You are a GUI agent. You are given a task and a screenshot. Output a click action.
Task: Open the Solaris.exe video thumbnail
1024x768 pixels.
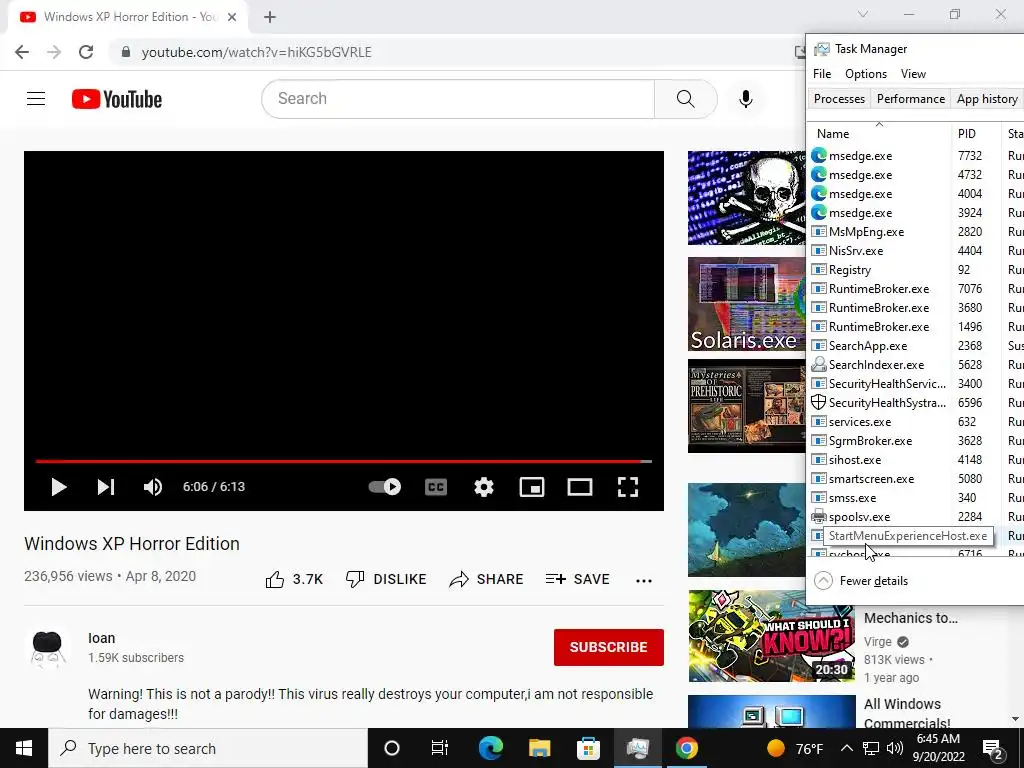tap(746, 304)
